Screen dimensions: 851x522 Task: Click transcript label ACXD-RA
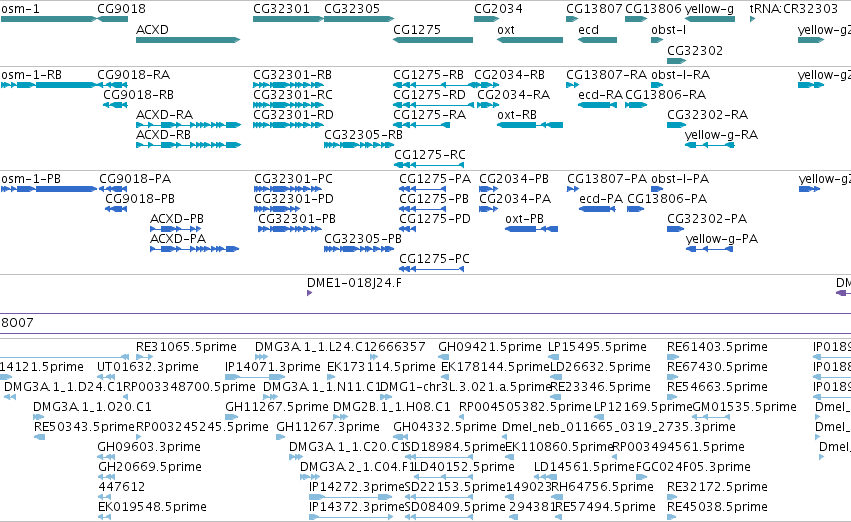coord(164,115)
